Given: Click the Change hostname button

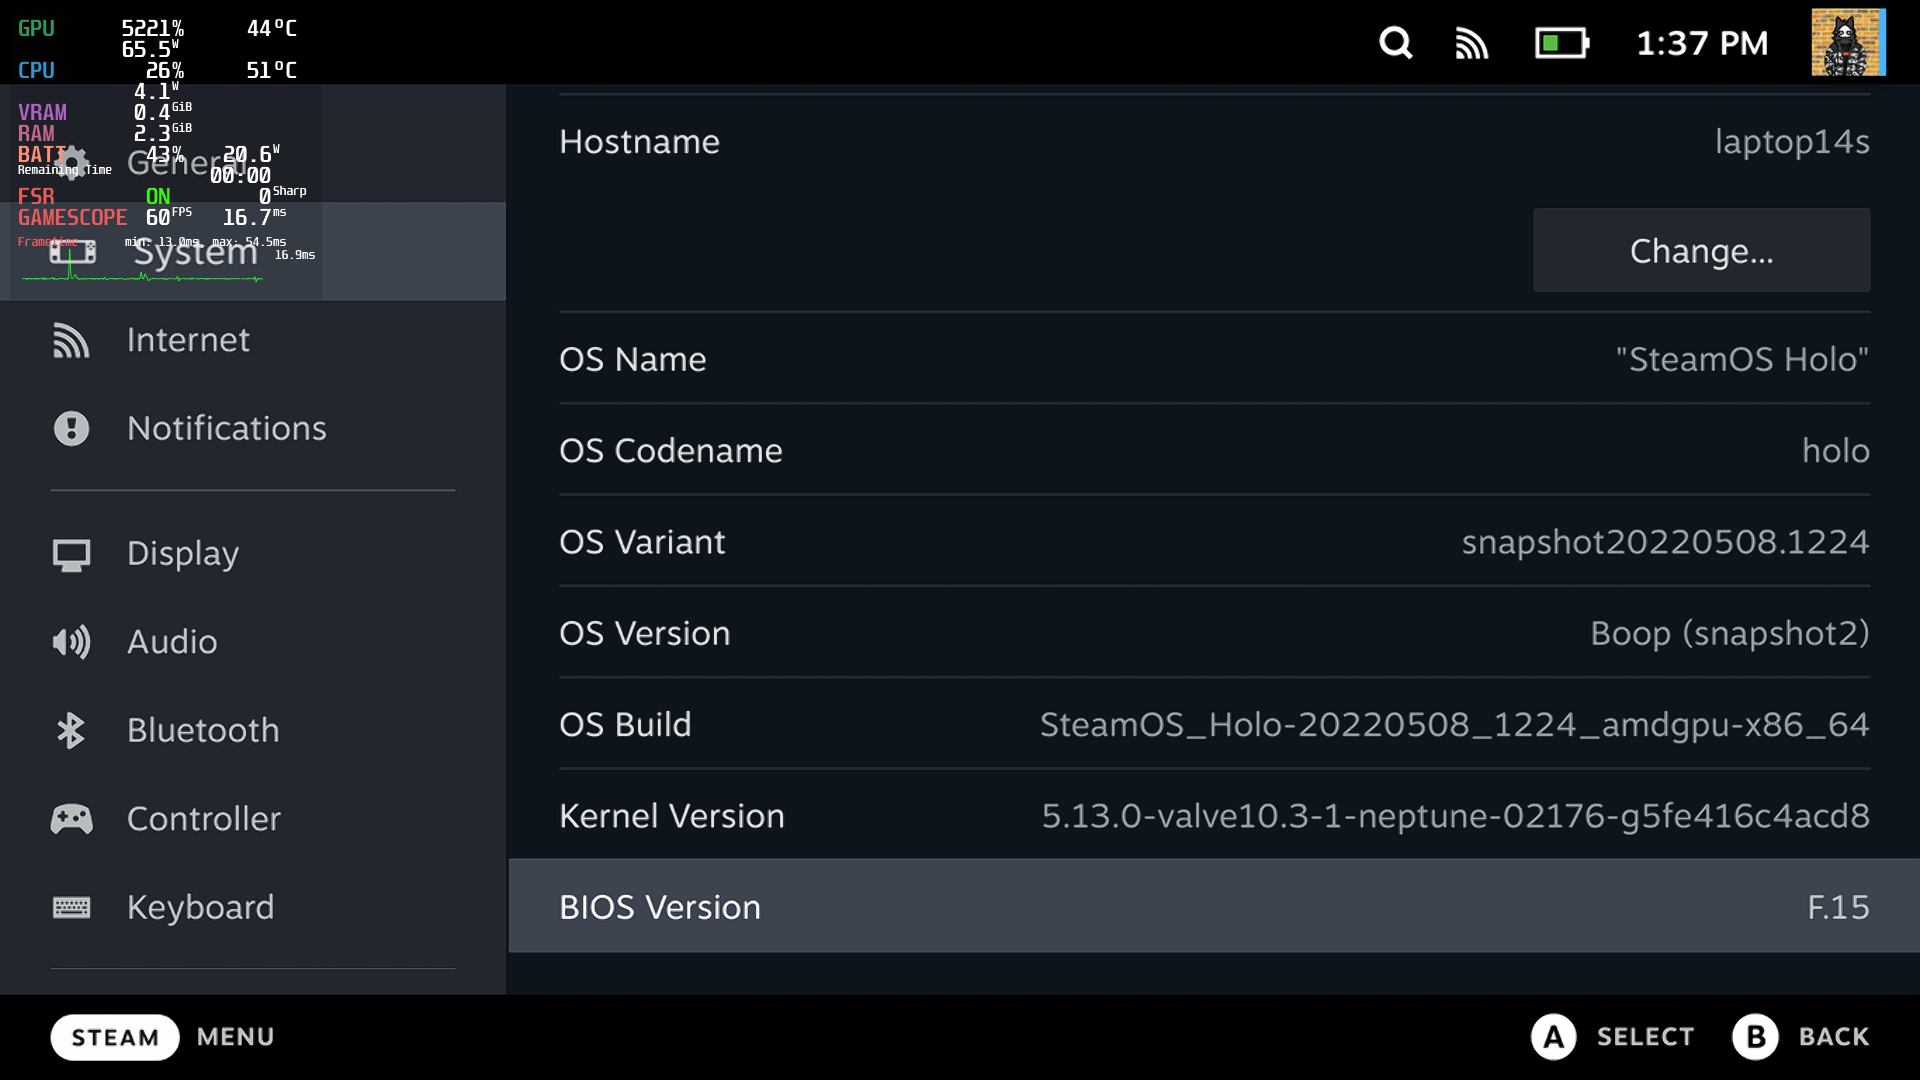Looking at the screenshot, I should (1701, 251).
